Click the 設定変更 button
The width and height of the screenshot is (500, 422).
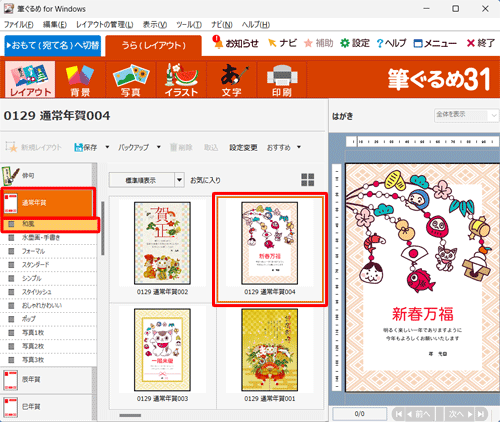[243, 147]
